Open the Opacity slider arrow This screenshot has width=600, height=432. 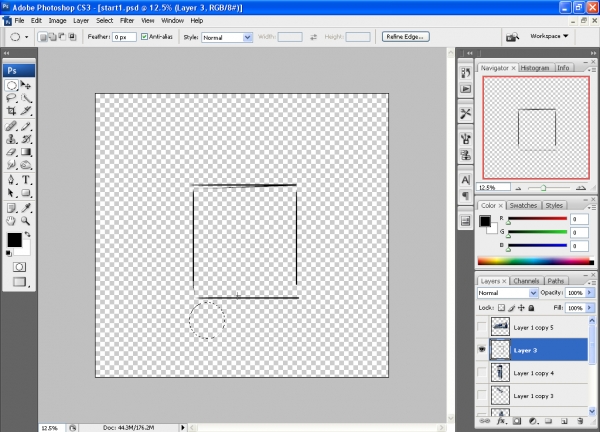tap(590, 293)
